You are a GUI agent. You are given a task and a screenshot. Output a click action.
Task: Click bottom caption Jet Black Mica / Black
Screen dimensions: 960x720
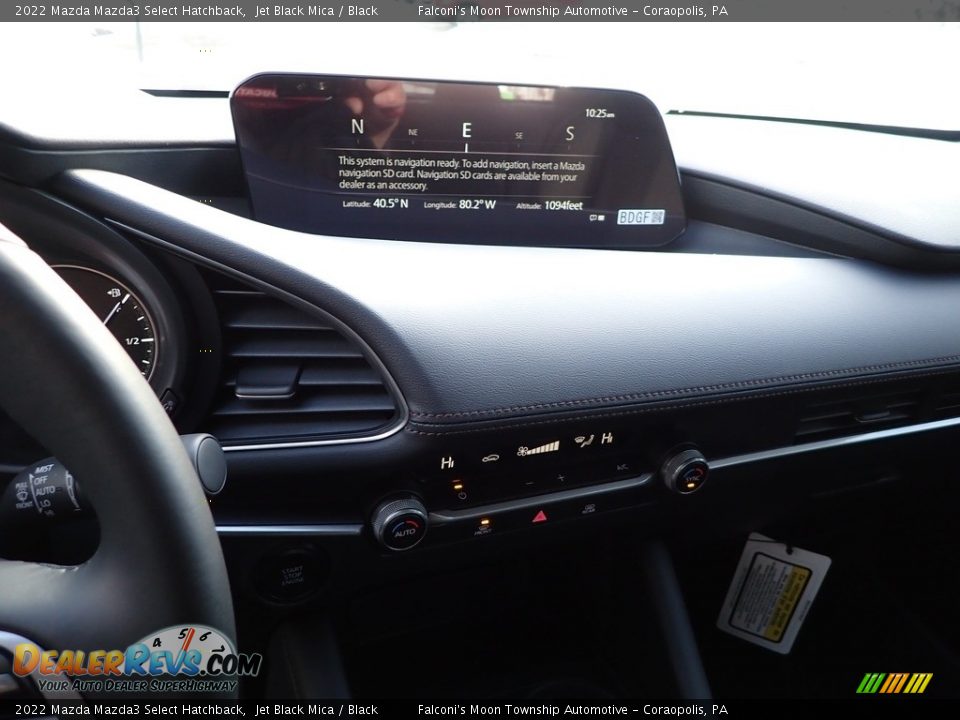click(x=317, y=710)
